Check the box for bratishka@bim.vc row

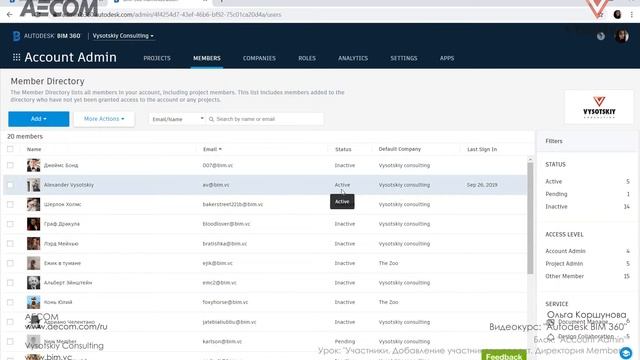pos(10,244)
